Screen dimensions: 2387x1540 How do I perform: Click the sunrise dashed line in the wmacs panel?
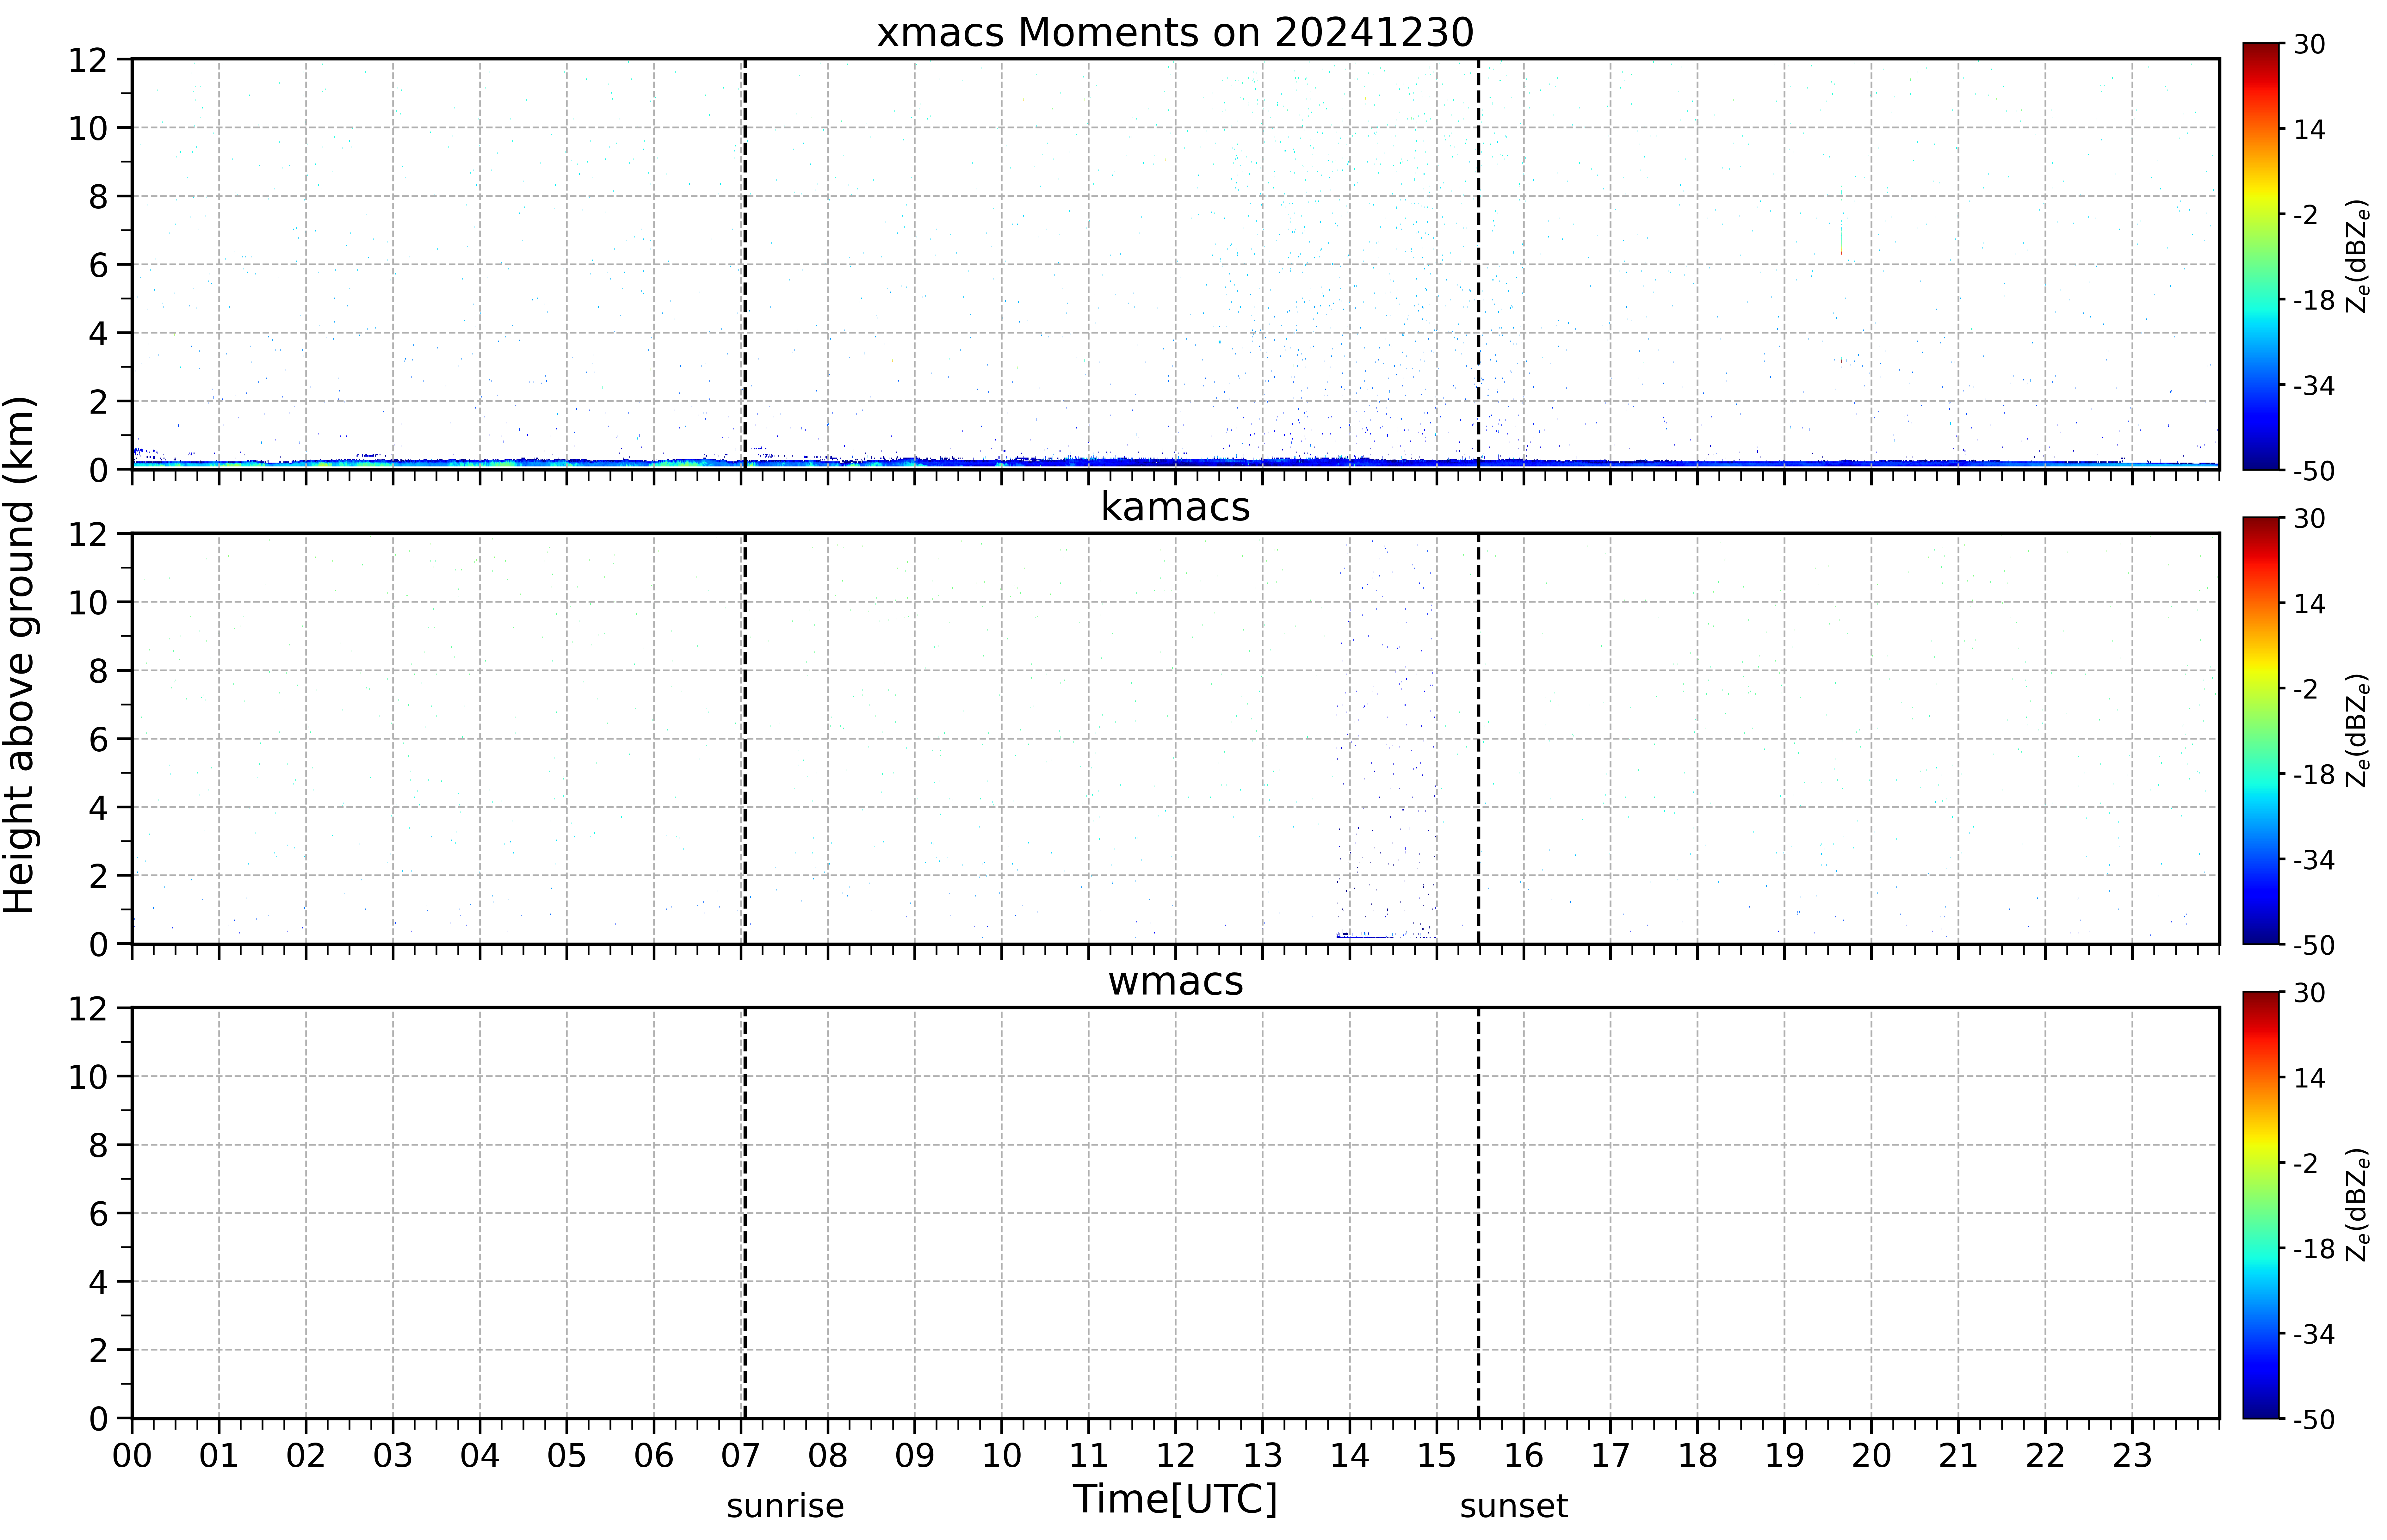[x=745, y=1213]
